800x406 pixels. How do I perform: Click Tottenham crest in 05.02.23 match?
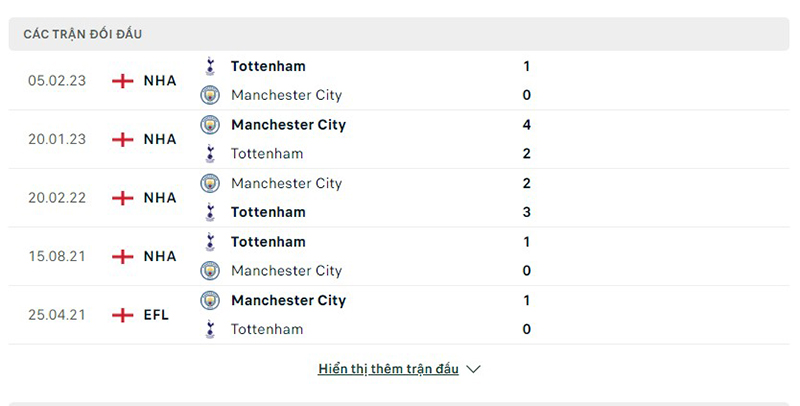210,66
